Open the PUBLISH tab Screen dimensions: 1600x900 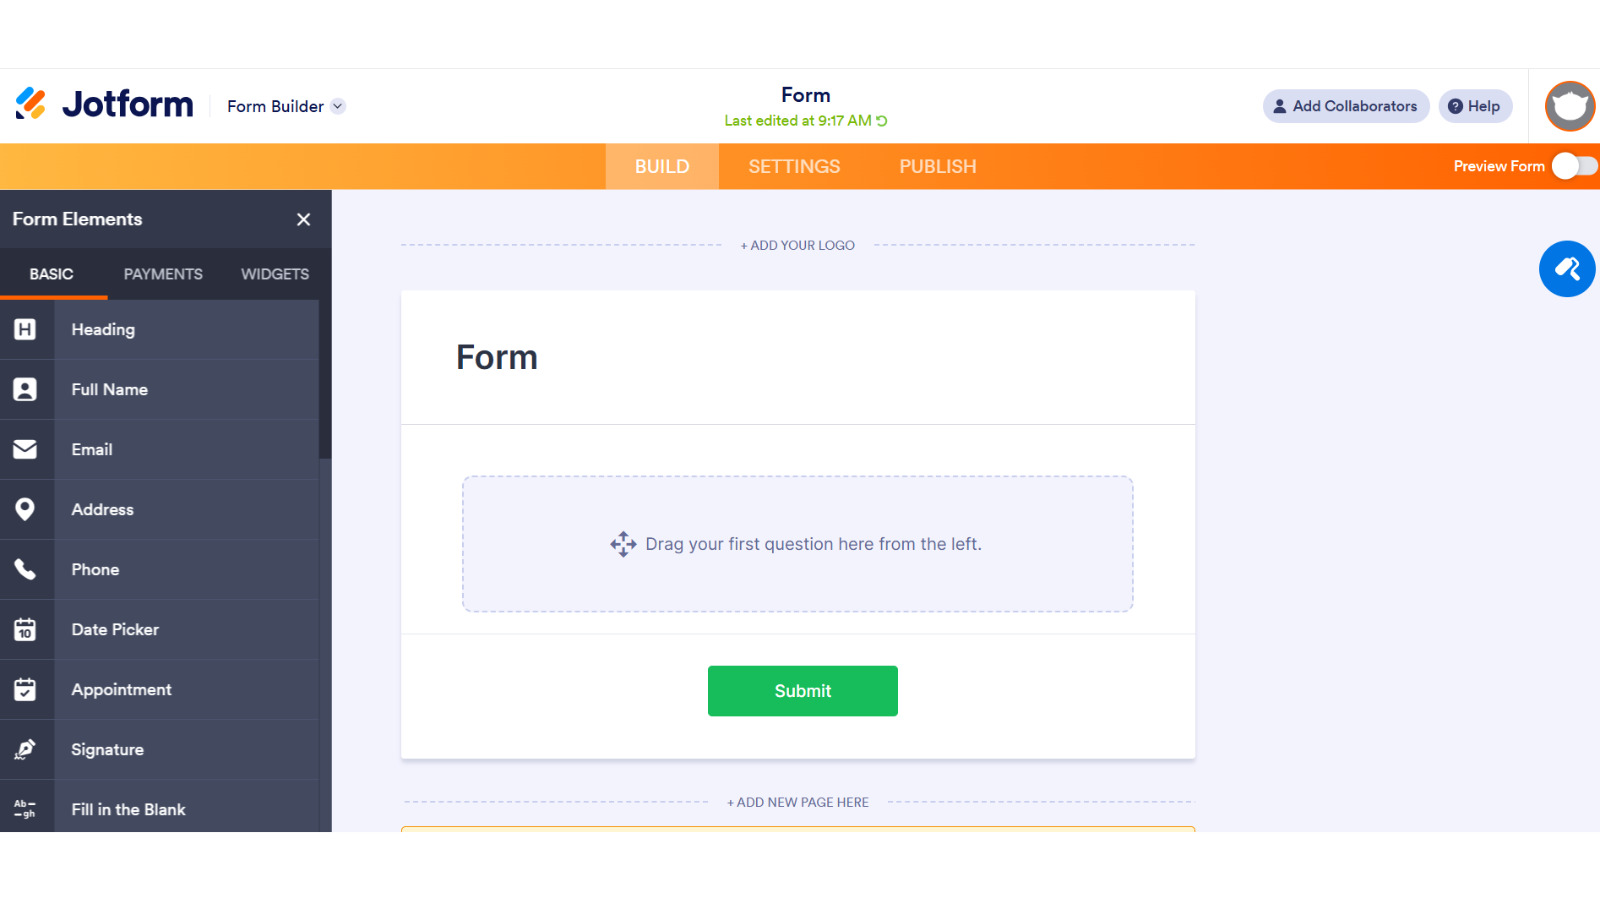(x=937, y=167)
